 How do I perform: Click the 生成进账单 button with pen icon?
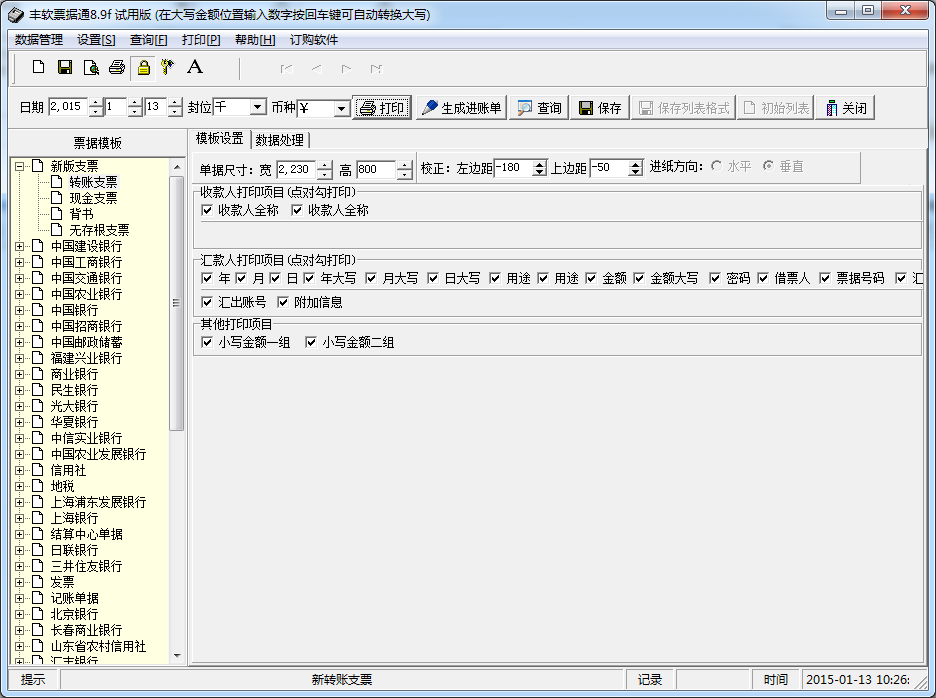[x=461, y=108]
